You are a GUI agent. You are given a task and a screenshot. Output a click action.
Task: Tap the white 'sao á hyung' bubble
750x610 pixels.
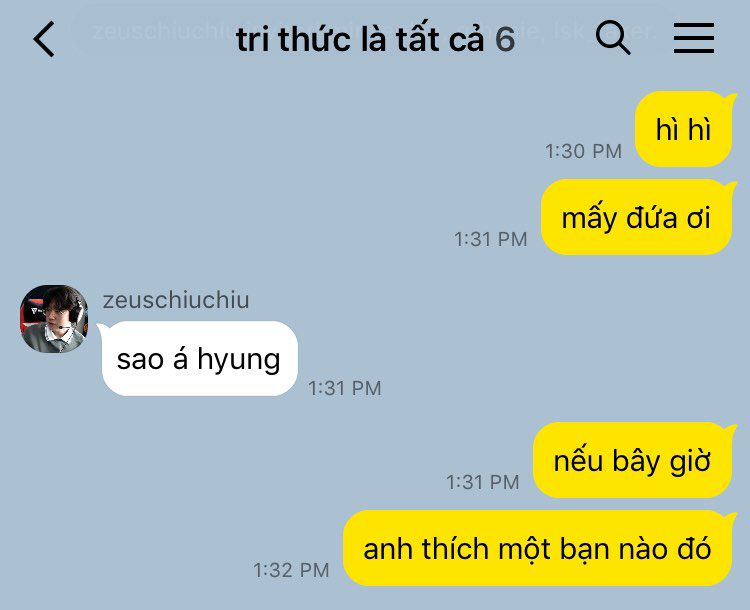[x=199, y=359]
